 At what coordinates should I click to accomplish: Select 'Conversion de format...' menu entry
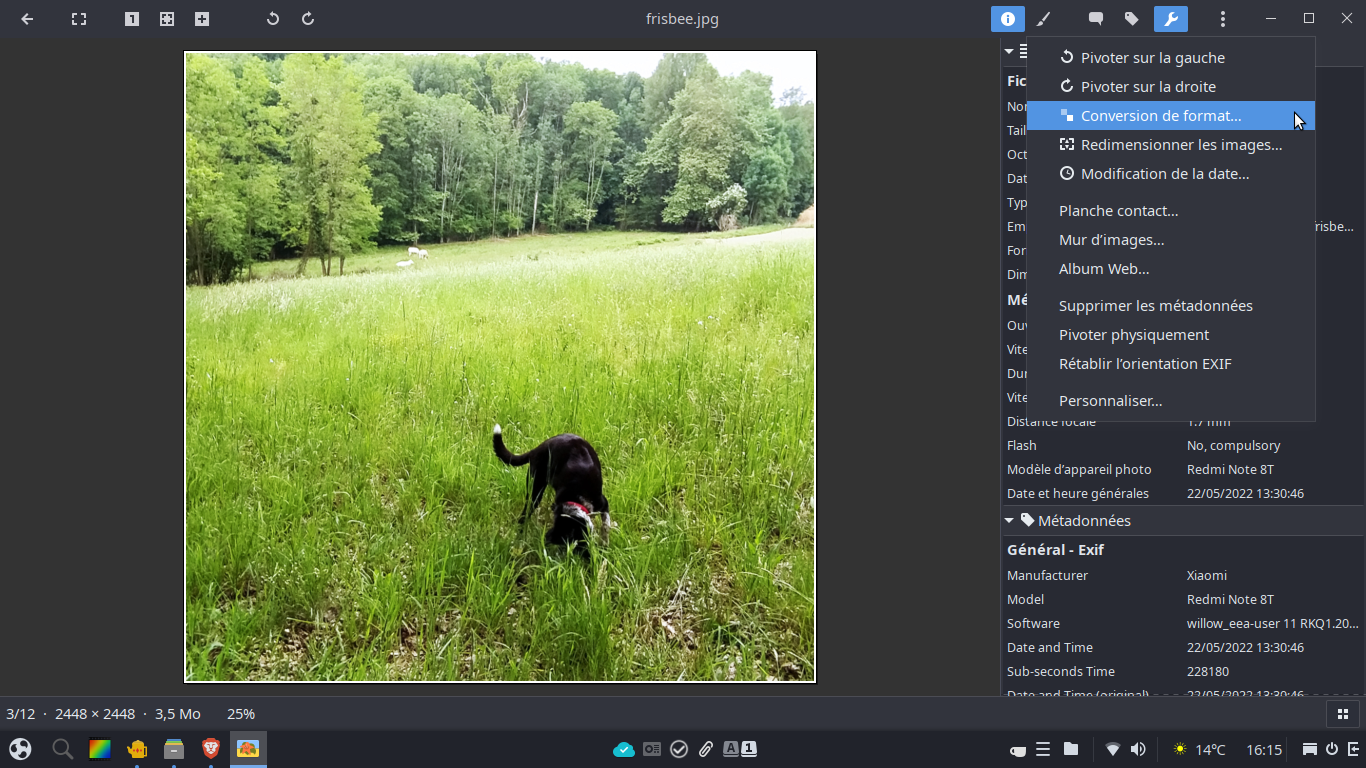click(x=1160, y=116)
